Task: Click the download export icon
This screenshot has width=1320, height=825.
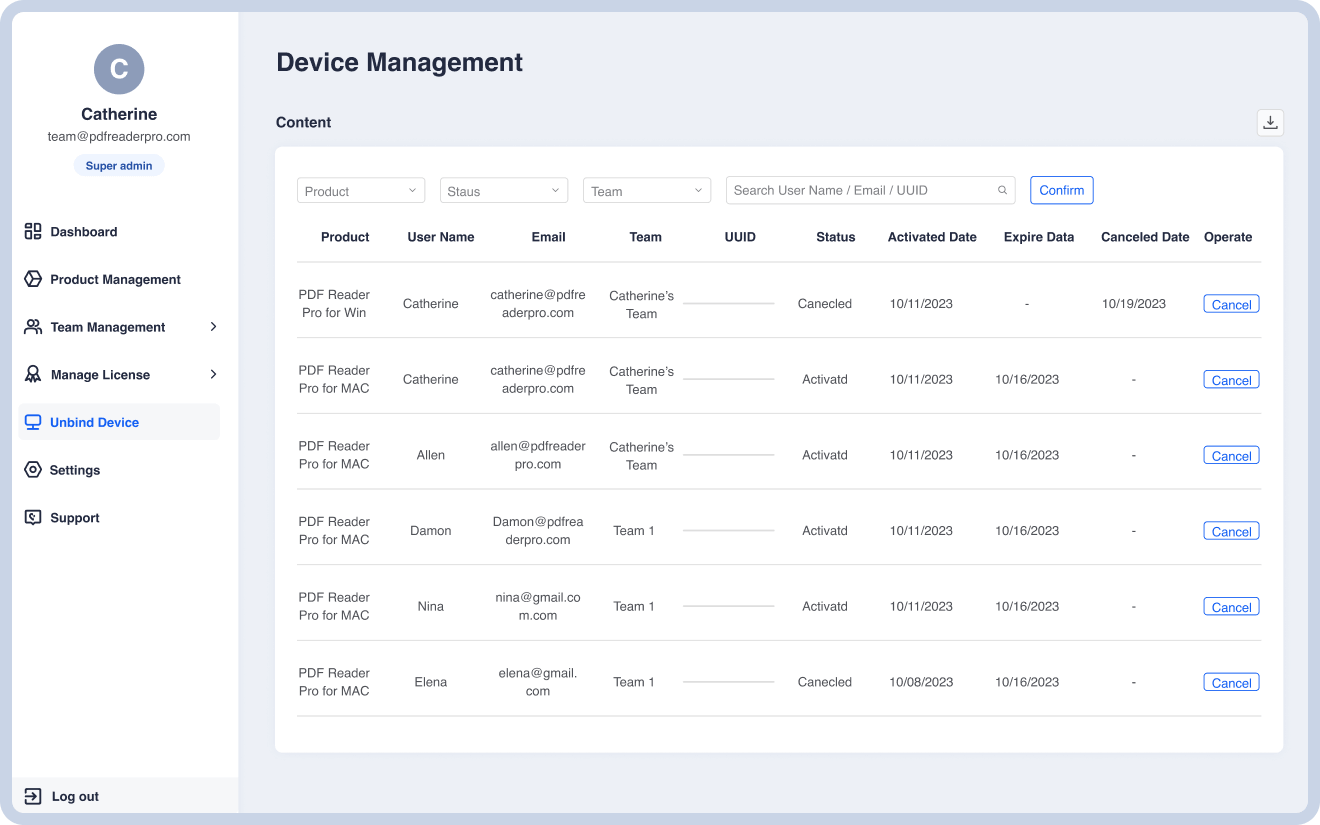Action: pos(1270,122)
